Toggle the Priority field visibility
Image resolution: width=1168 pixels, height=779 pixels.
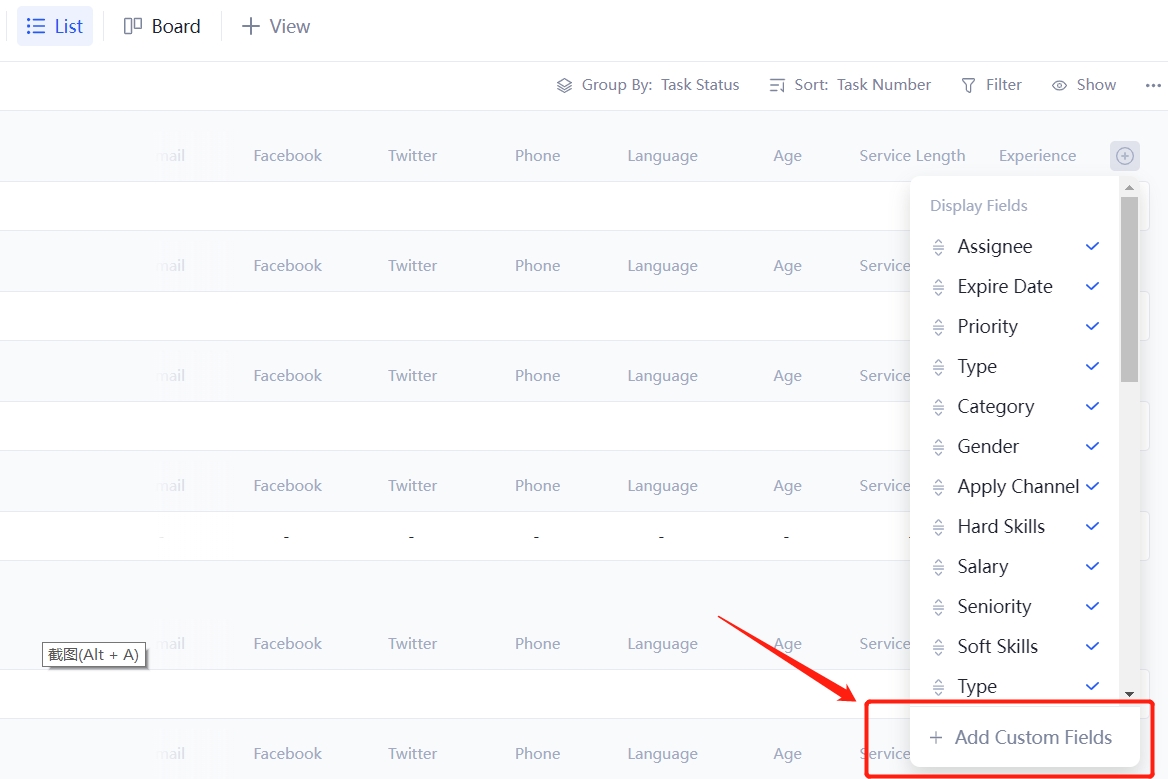pyautogui.click(x=1091, y=326)
